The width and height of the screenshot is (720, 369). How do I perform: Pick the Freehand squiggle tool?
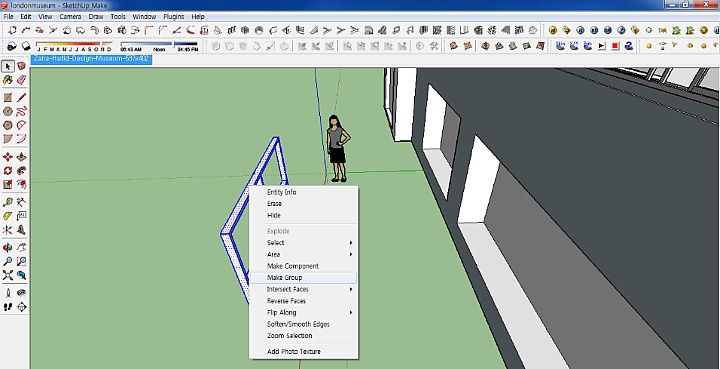(x=22, y=111)
